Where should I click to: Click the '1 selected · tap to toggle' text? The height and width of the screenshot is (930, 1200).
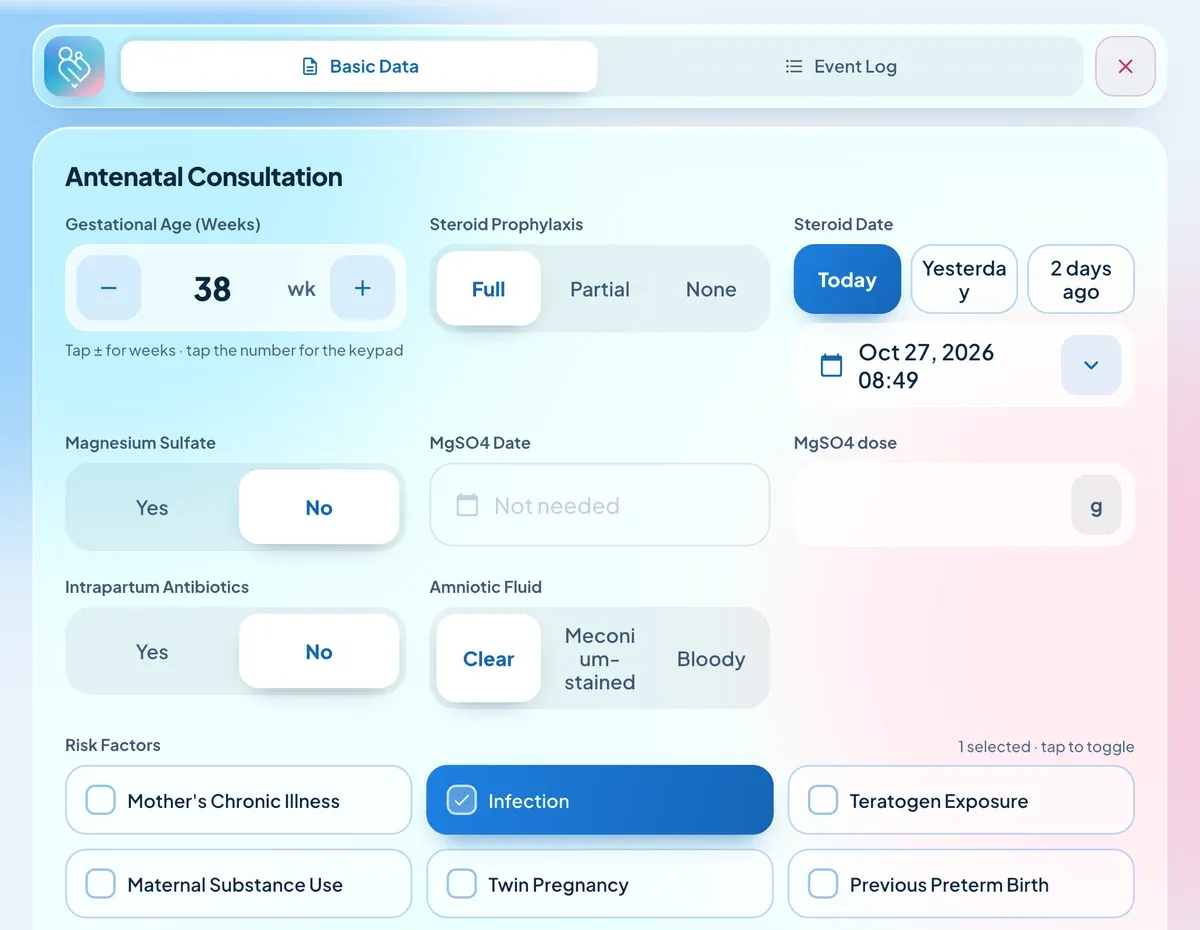pos(1046,747)
